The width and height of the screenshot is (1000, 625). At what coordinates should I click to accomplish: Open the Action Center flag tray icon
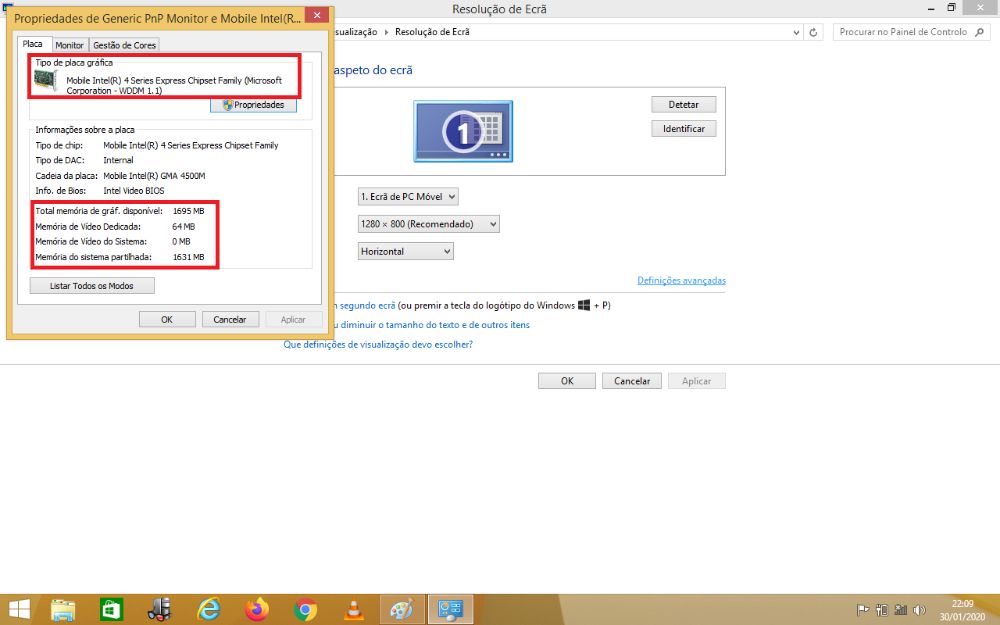coord(862,610)
